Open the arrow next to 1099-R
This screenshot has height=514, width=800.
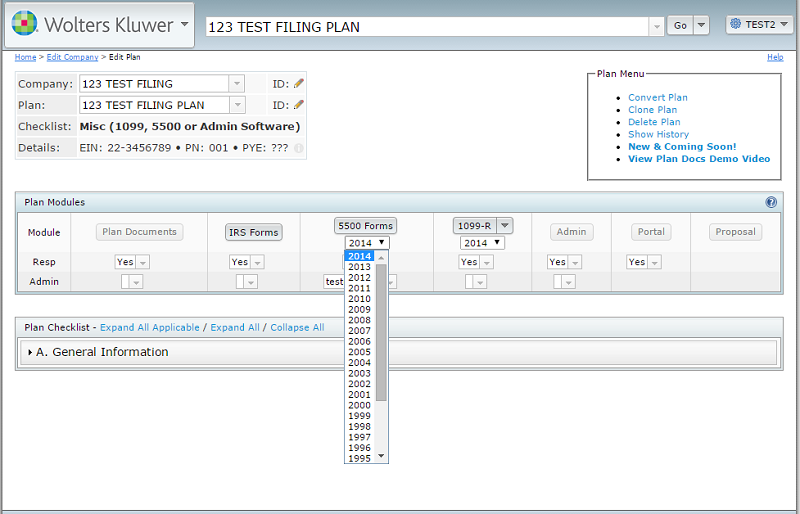coord(505,226)
